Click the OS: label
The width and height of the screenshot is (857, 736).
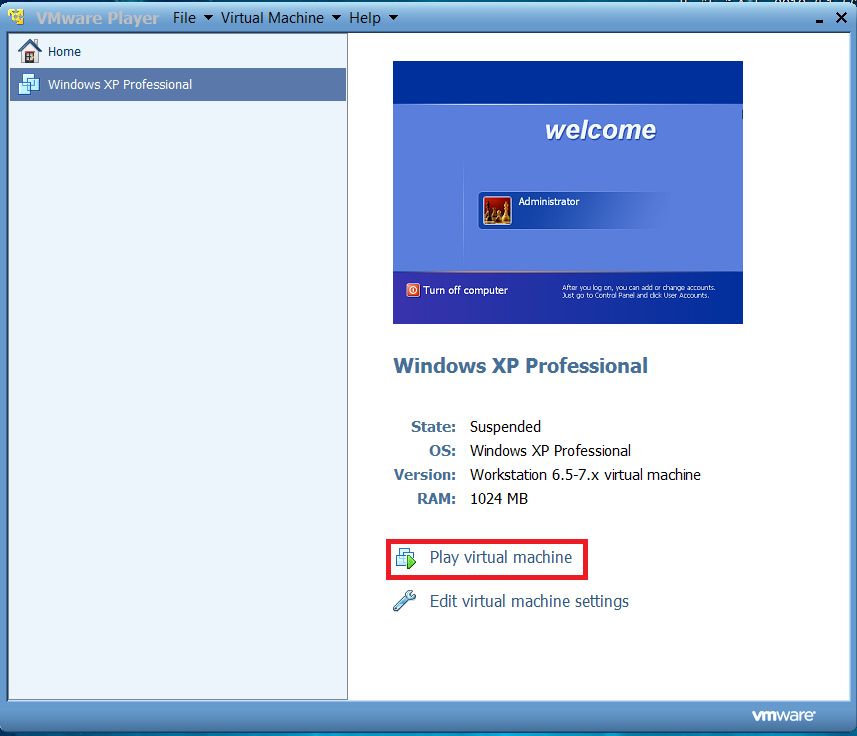click(x=442, y=451)
